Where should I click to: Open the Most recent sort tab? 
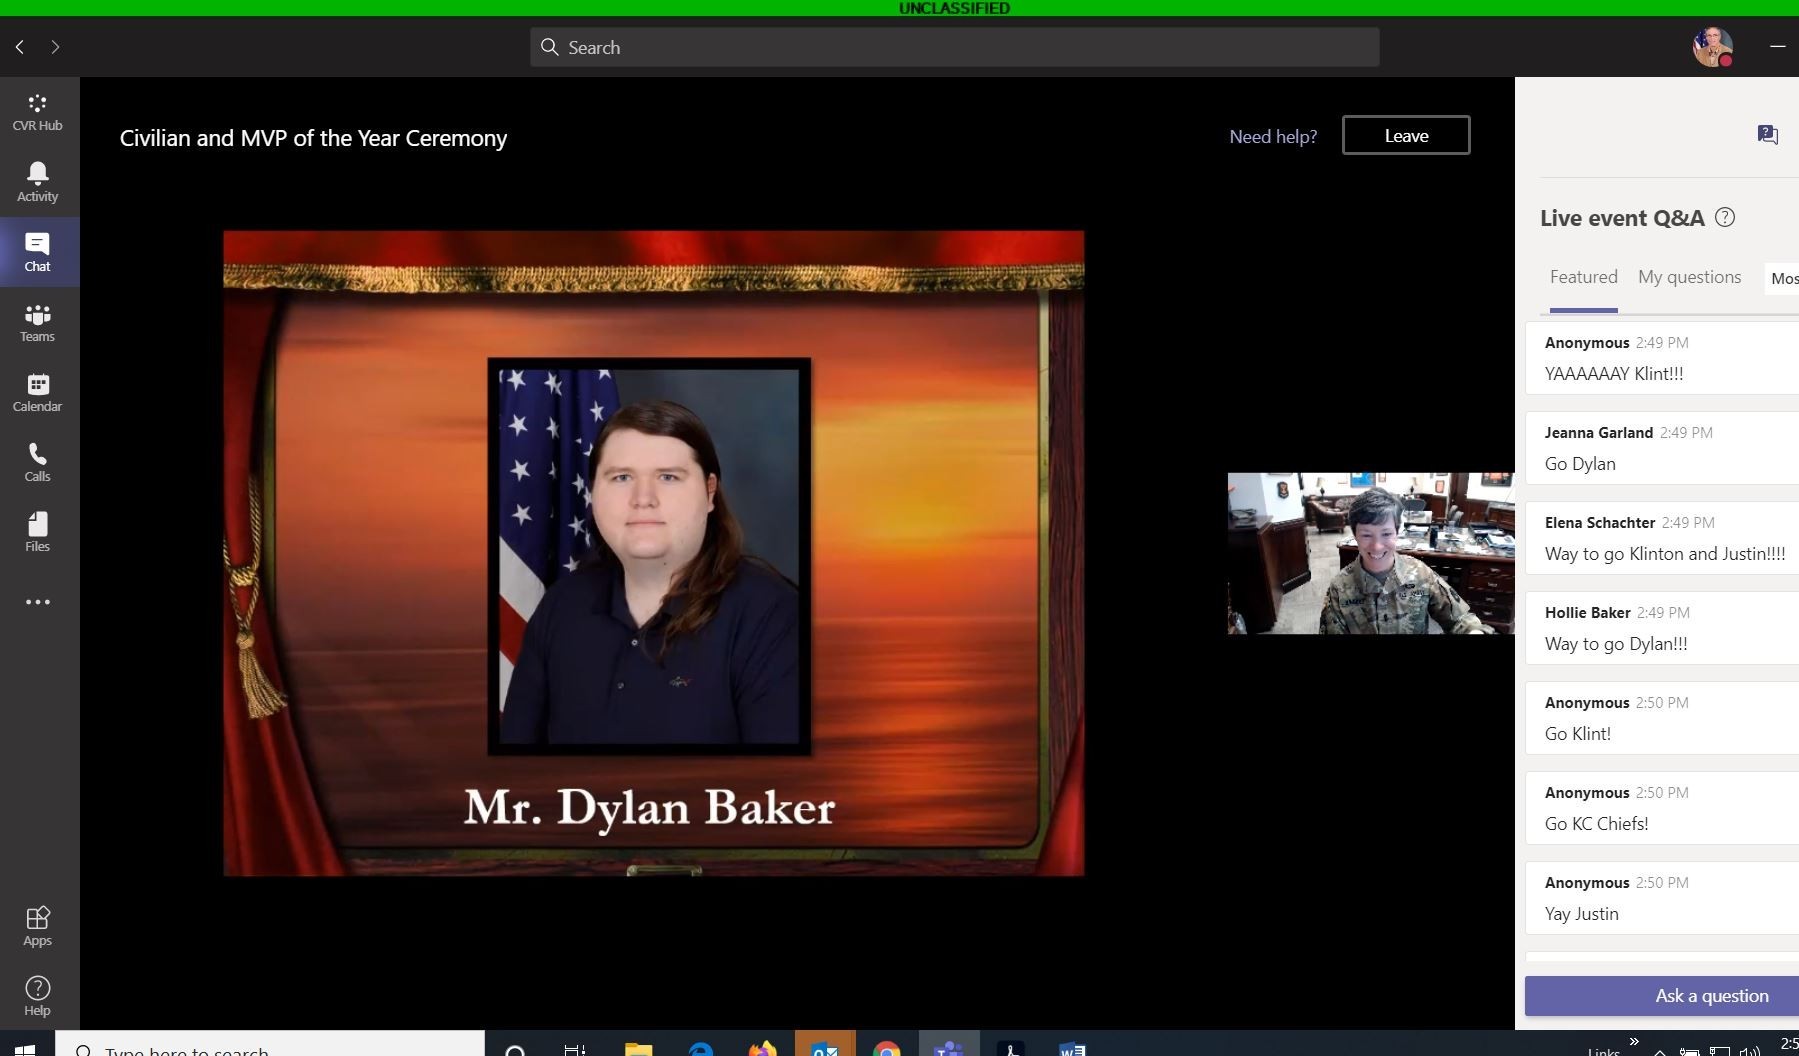tap(1783, 278)
